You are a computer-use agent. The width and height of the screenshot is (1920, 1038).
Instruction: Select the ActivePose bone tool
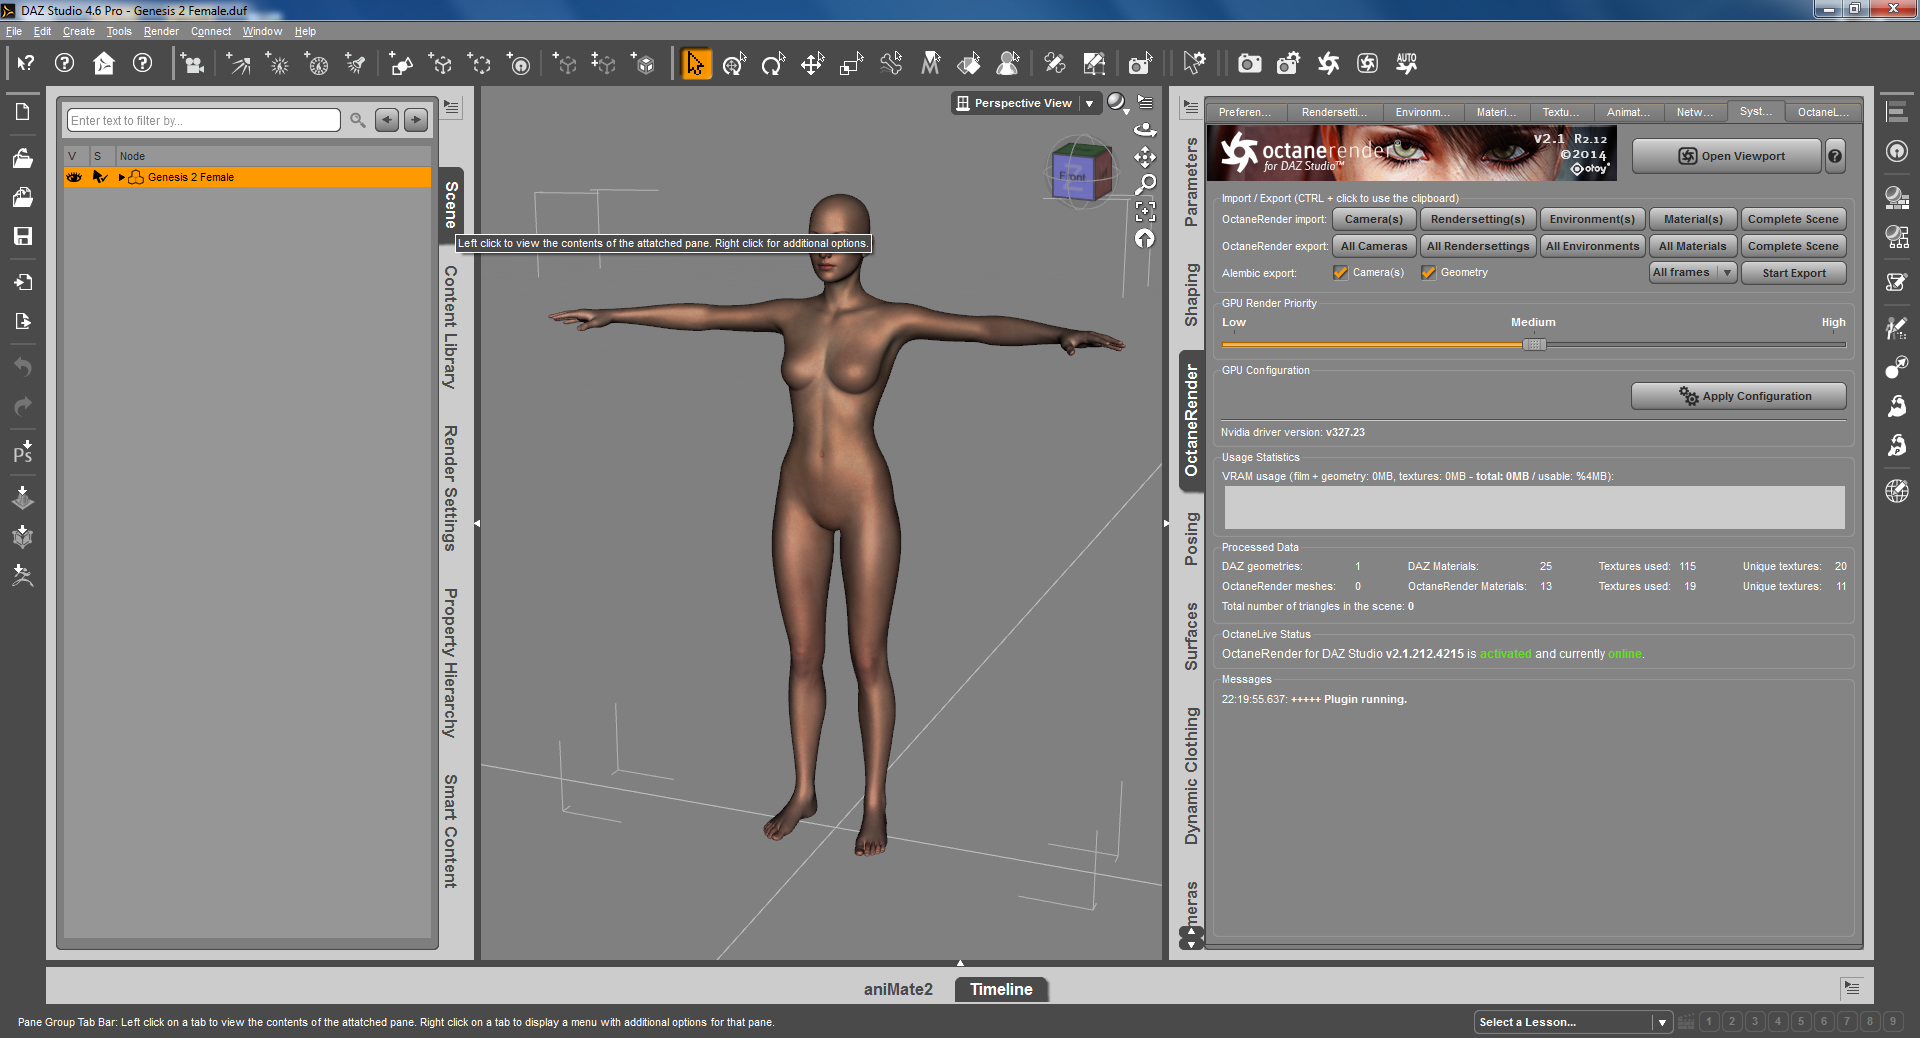pyautogui.click(x=891, y=64)
